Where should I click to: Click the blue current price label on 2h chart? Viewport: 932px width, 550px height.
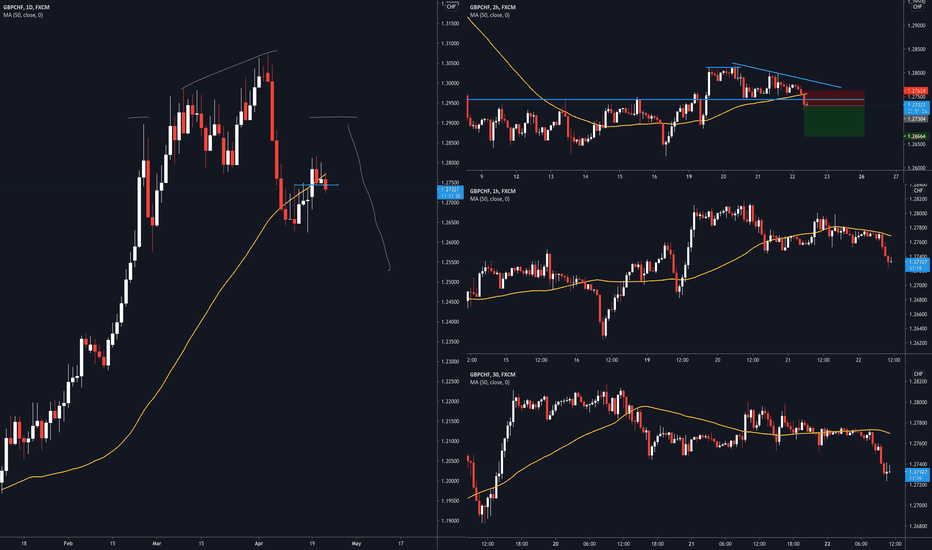click(917, 108)
